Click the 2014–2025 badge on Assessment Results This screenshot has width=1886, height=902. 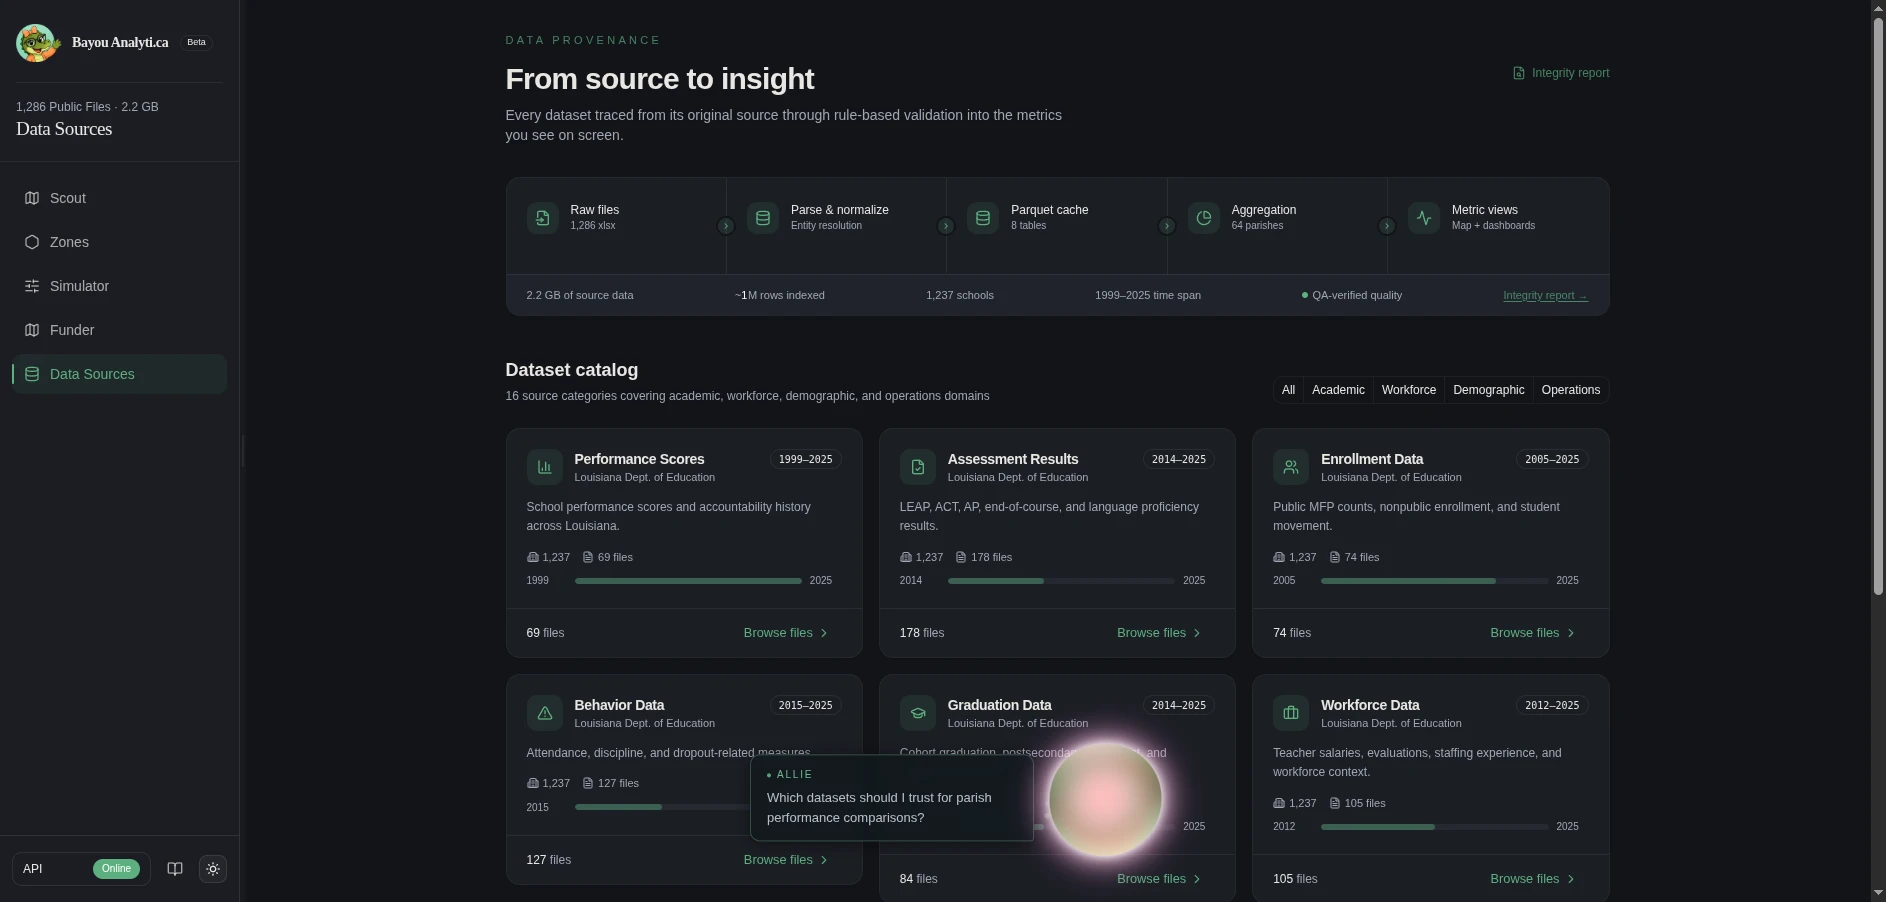click(1178, 459)
